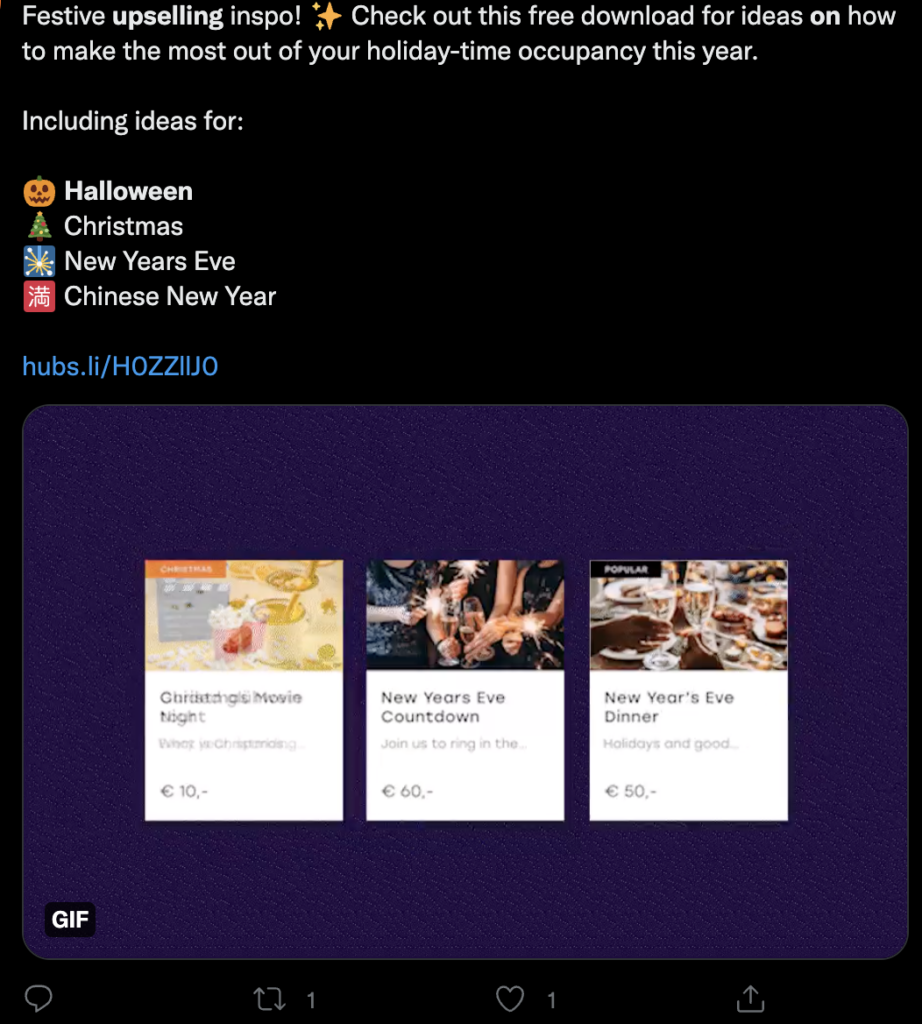Click the GIF badge on the media

70,920
